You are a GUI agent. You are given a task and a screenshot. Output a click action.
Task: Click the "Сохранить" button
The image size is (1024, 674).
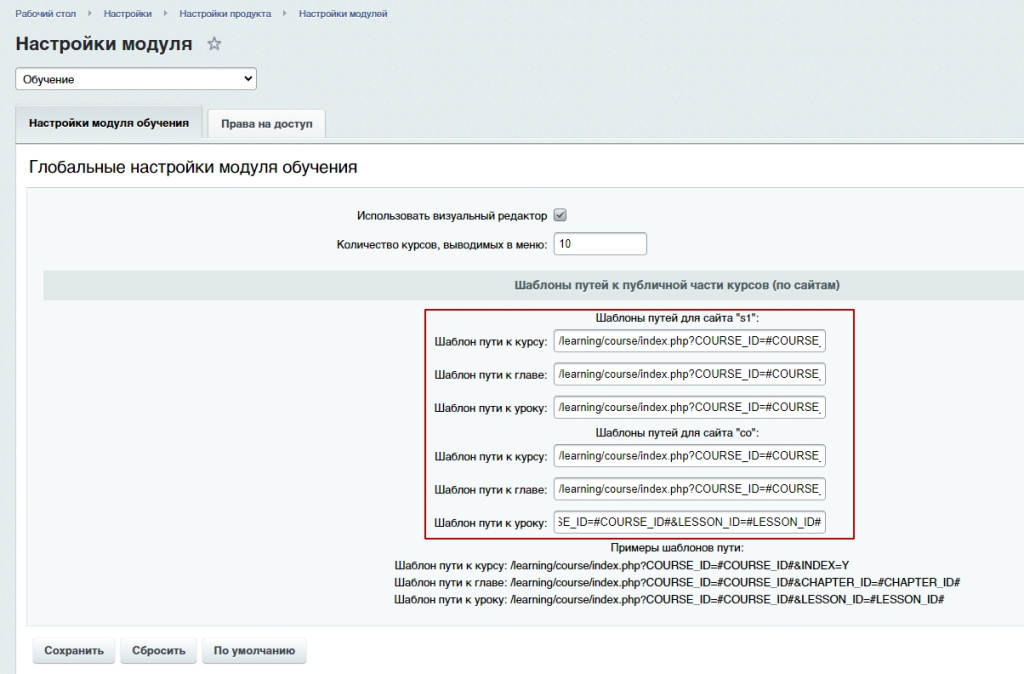(74, 650)
